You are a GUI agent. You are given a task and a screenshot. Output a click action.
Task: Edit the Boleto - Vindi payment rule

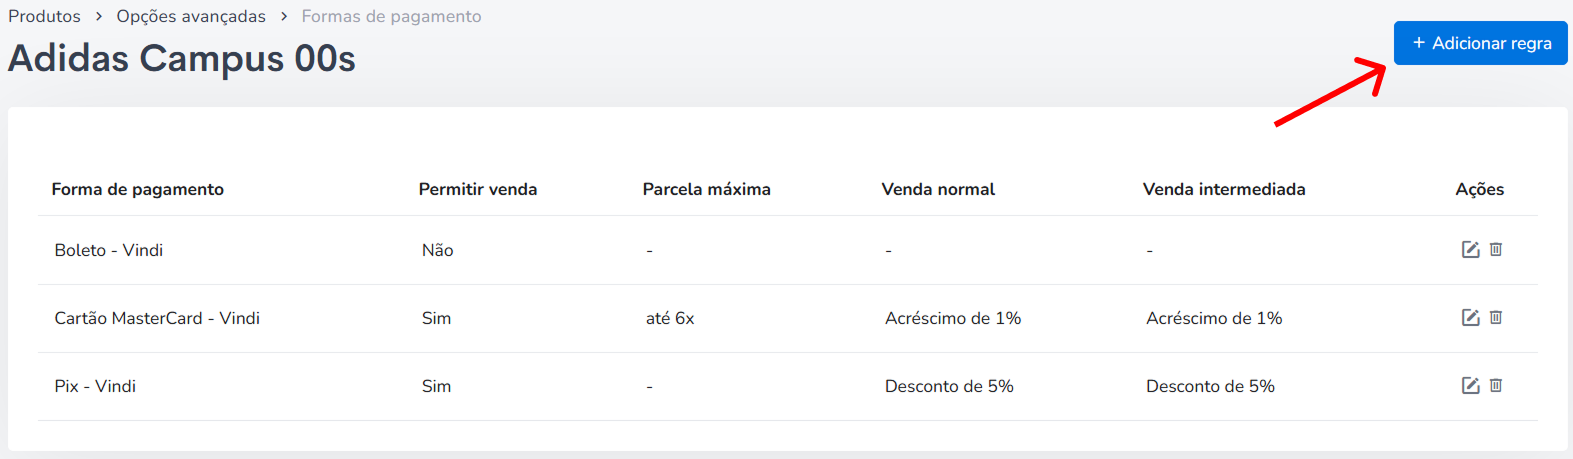1470,250
